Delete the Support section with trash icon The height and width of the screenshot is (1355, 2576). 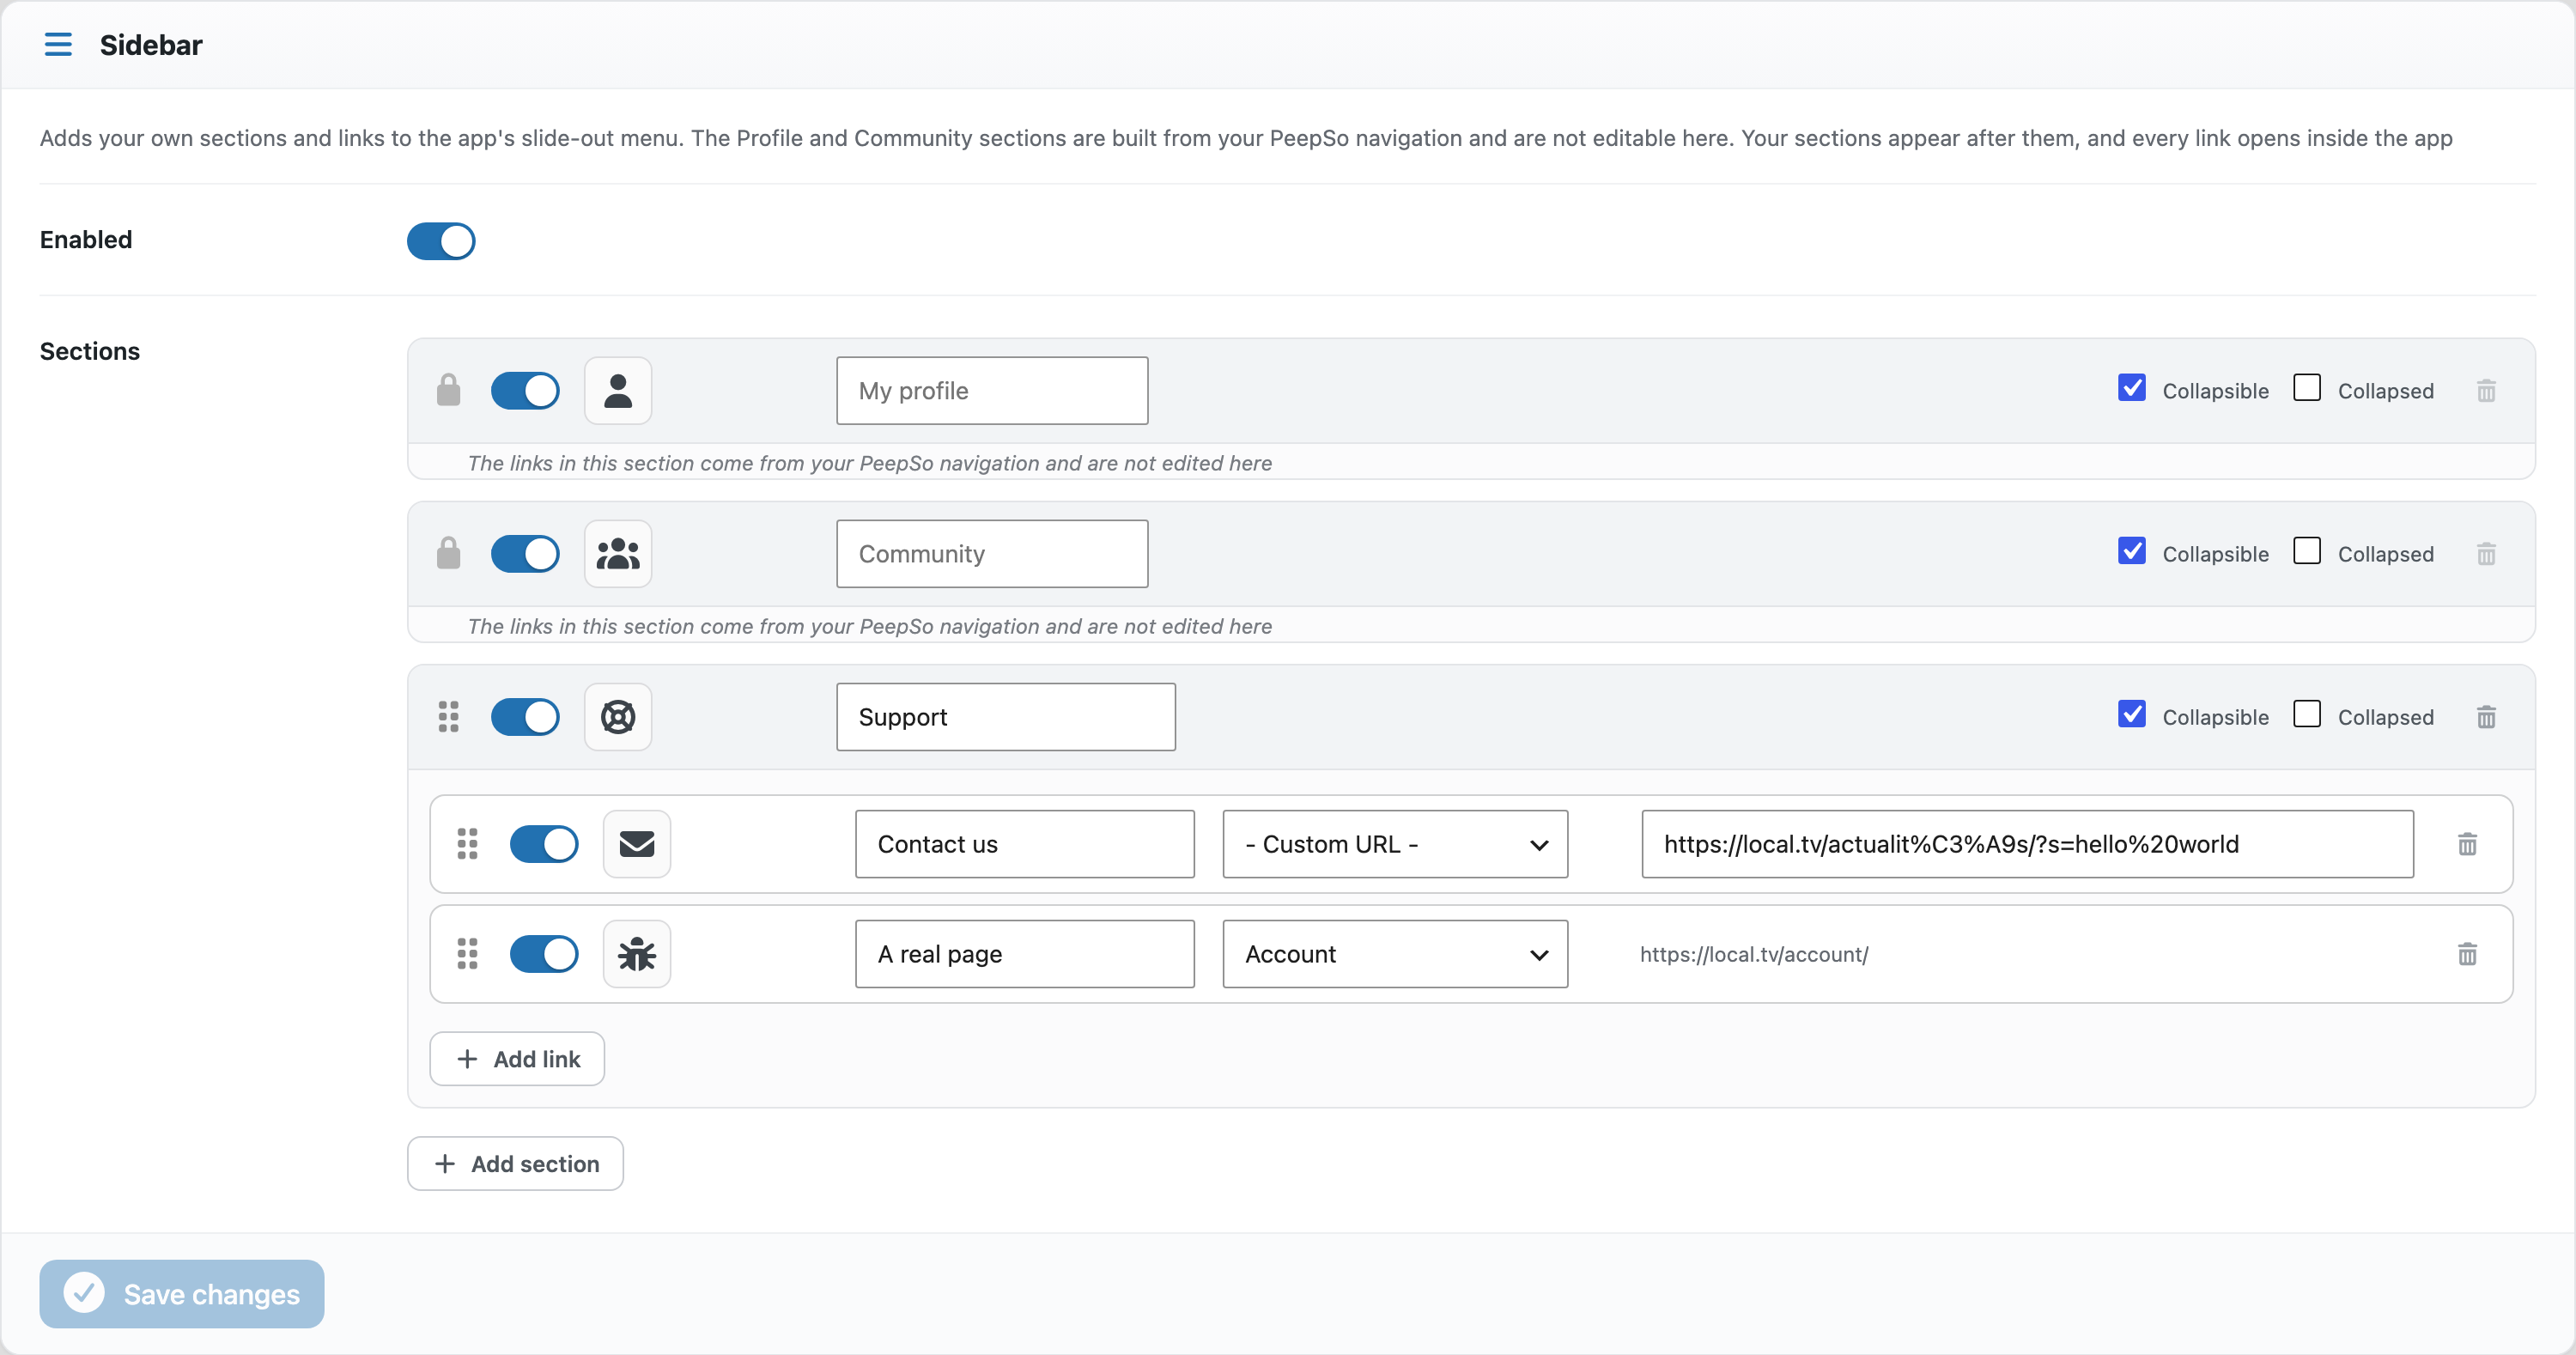click(2486, 716)
